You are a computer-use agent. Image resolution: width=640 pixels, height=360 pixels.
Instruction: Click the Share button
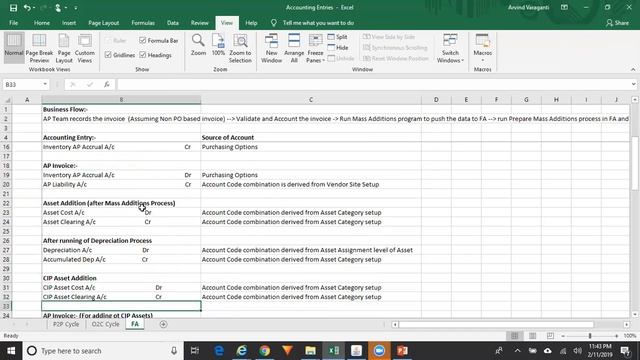[617, 23]
